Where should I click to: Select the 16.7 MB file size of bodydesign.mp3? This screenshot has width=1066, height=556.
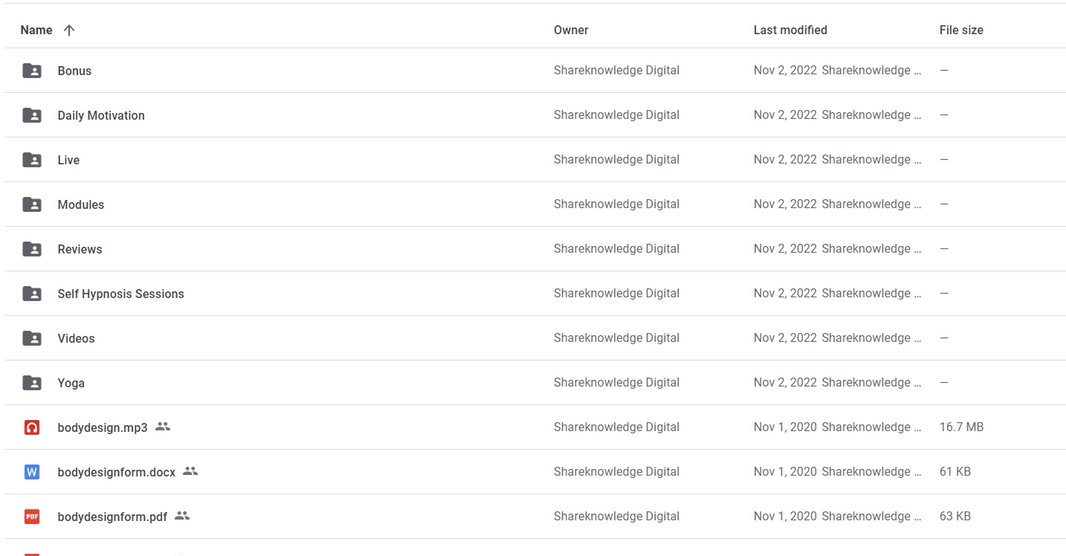[961, 427]
